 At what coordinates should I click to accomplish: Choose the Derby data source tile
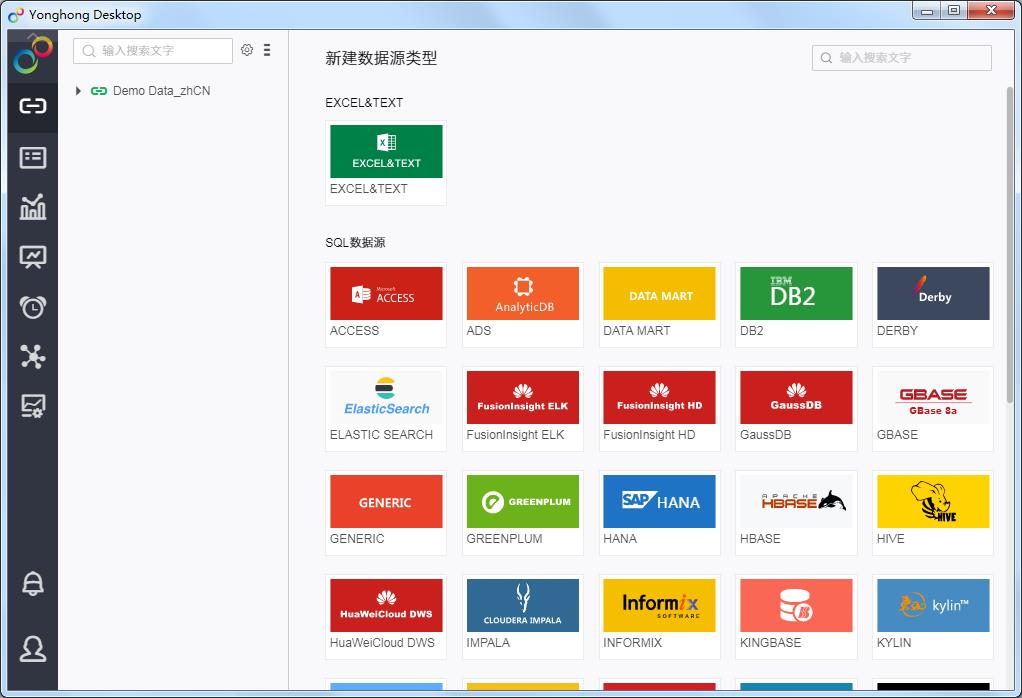pyautogui.click(x=933, y=304)
